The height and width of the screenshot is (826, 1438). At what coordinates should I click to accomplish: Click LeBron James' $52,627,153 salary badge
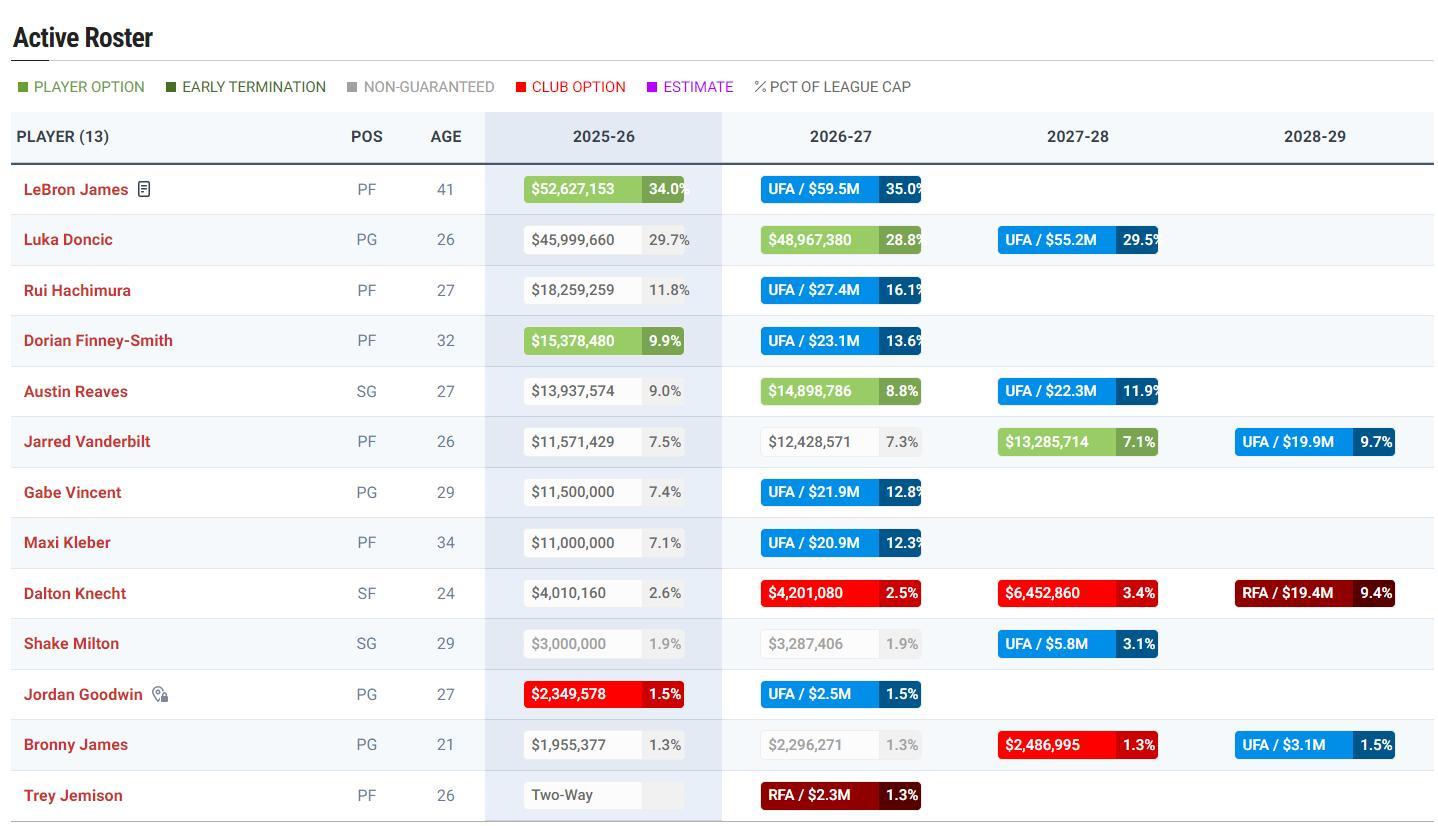tap(582, 189)
